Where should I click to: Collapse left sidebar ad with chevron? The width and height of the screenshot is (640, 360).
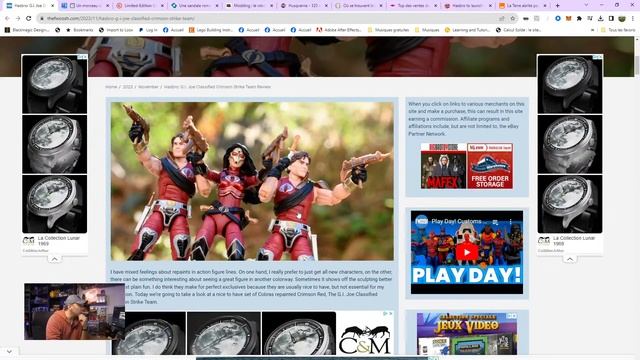[54, 259]
